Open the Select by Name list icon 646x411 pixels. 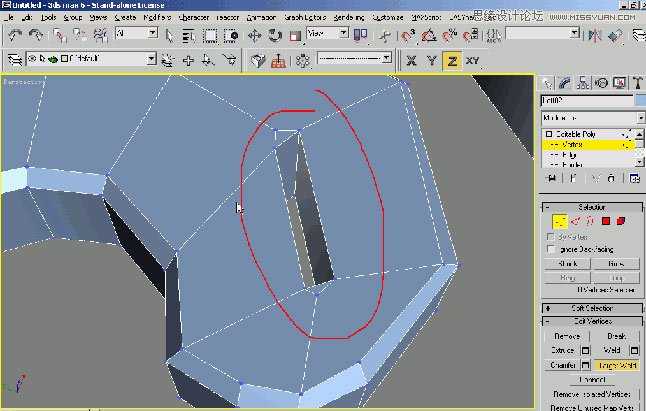tap(189, 36)
